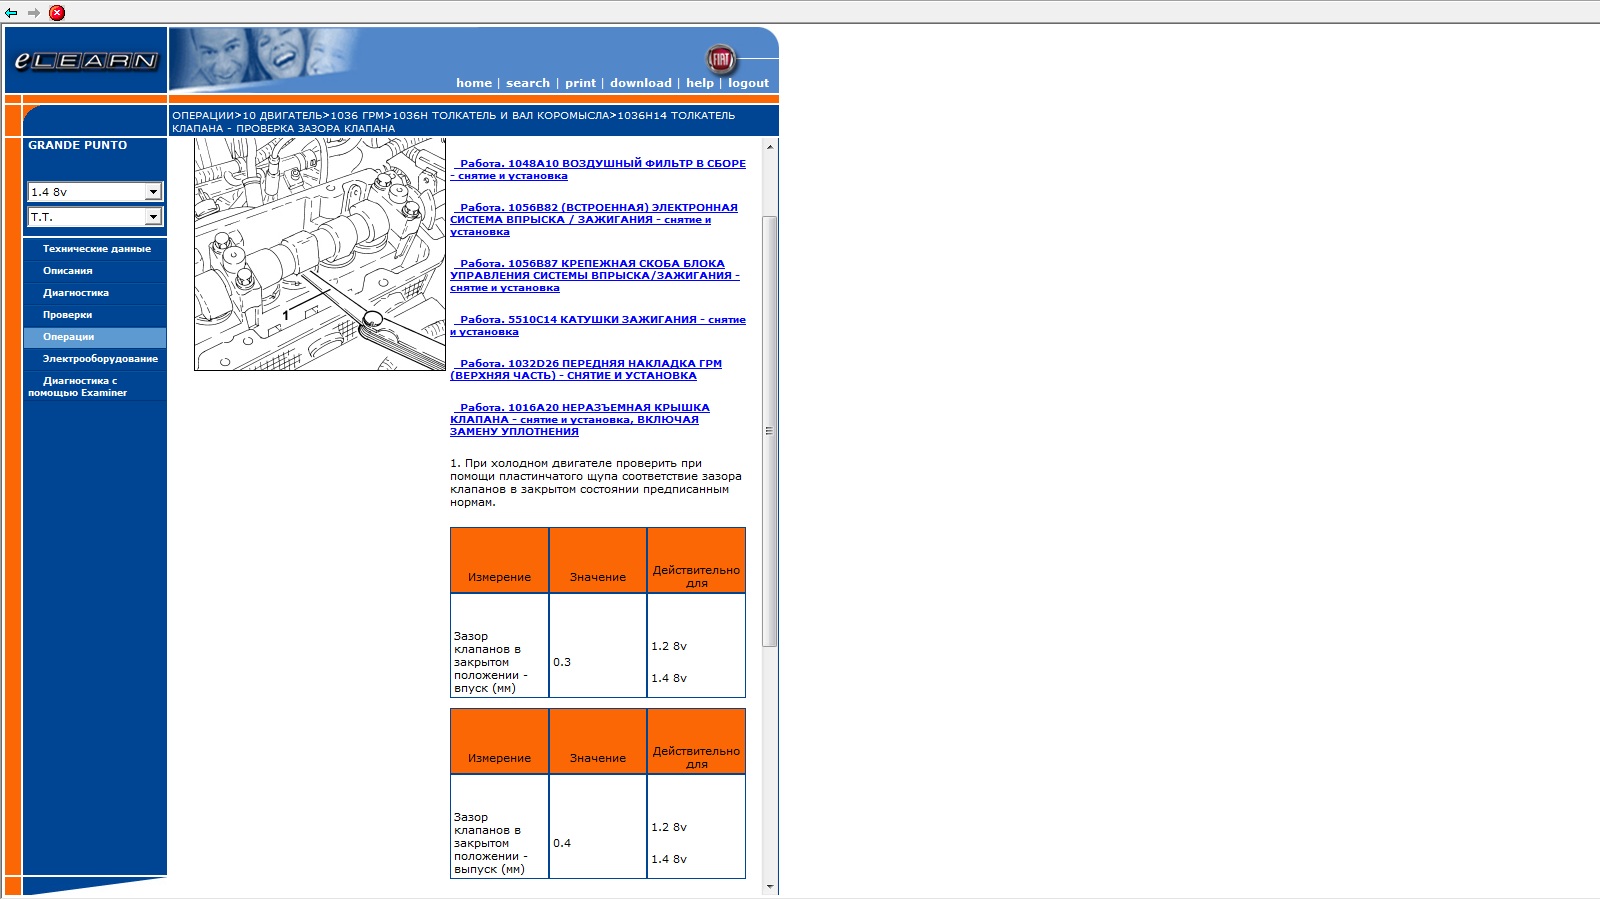Open the home menu item
Viewport: 1600px width, 900px height.
click(x=473, y=83)
